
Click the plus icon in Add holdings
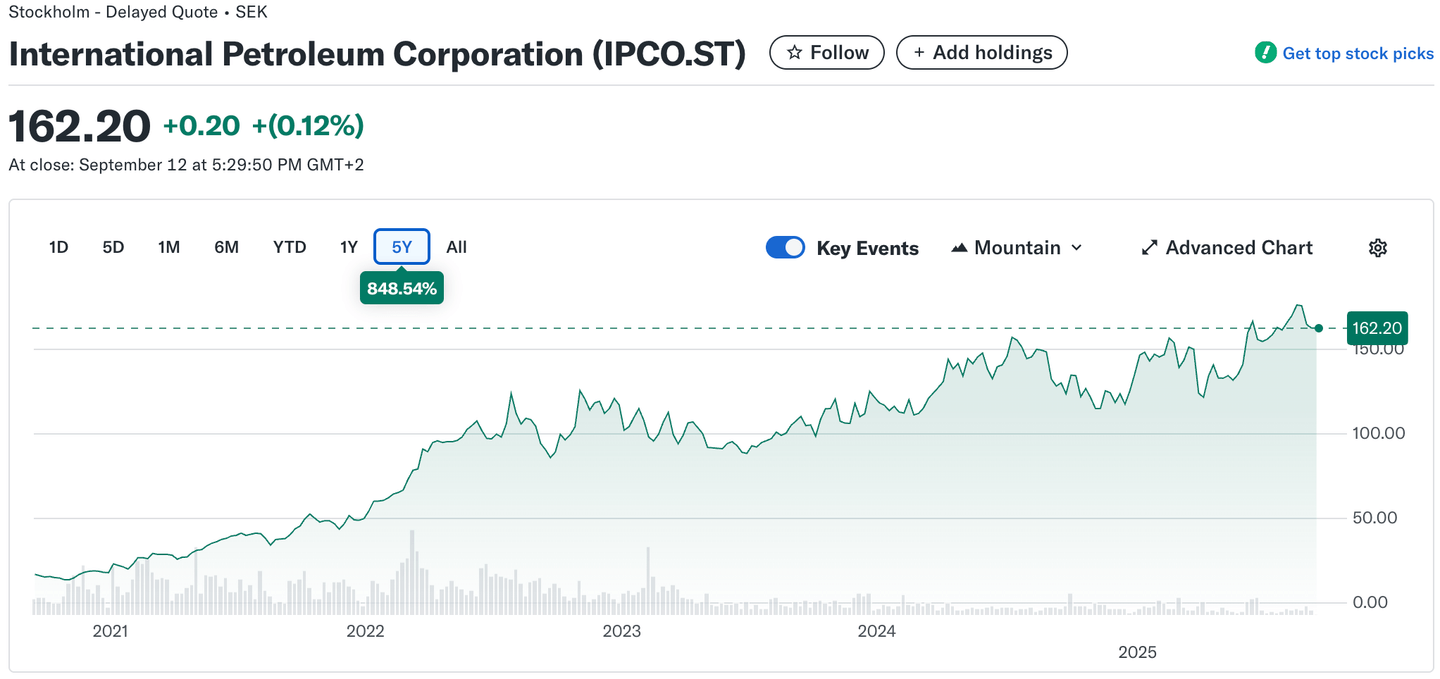coord(919,53)
